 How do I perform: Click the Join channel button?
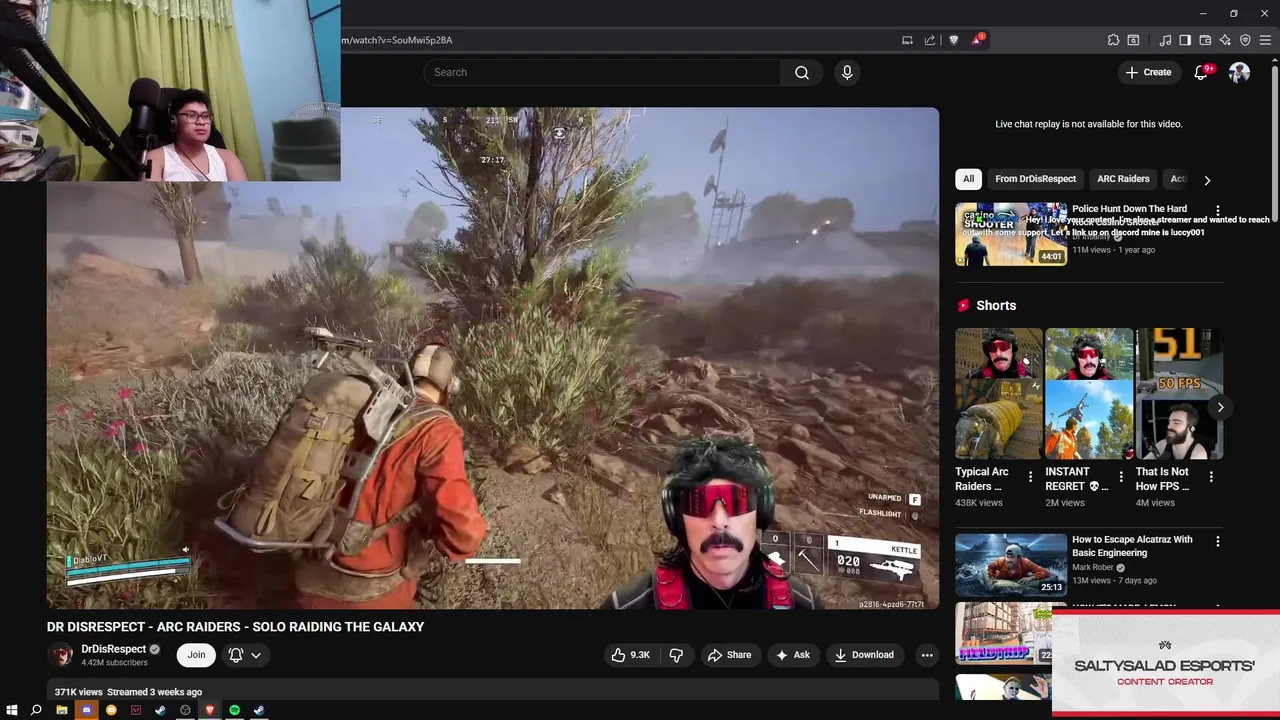196,655
